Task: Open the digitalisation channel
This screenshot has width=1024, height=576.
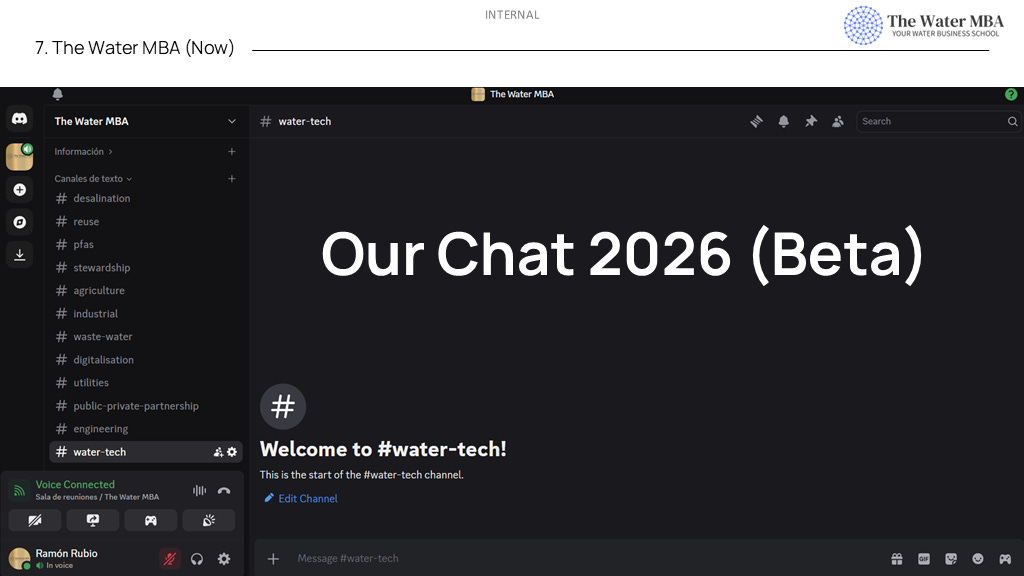Action: (x=146, y=360)
